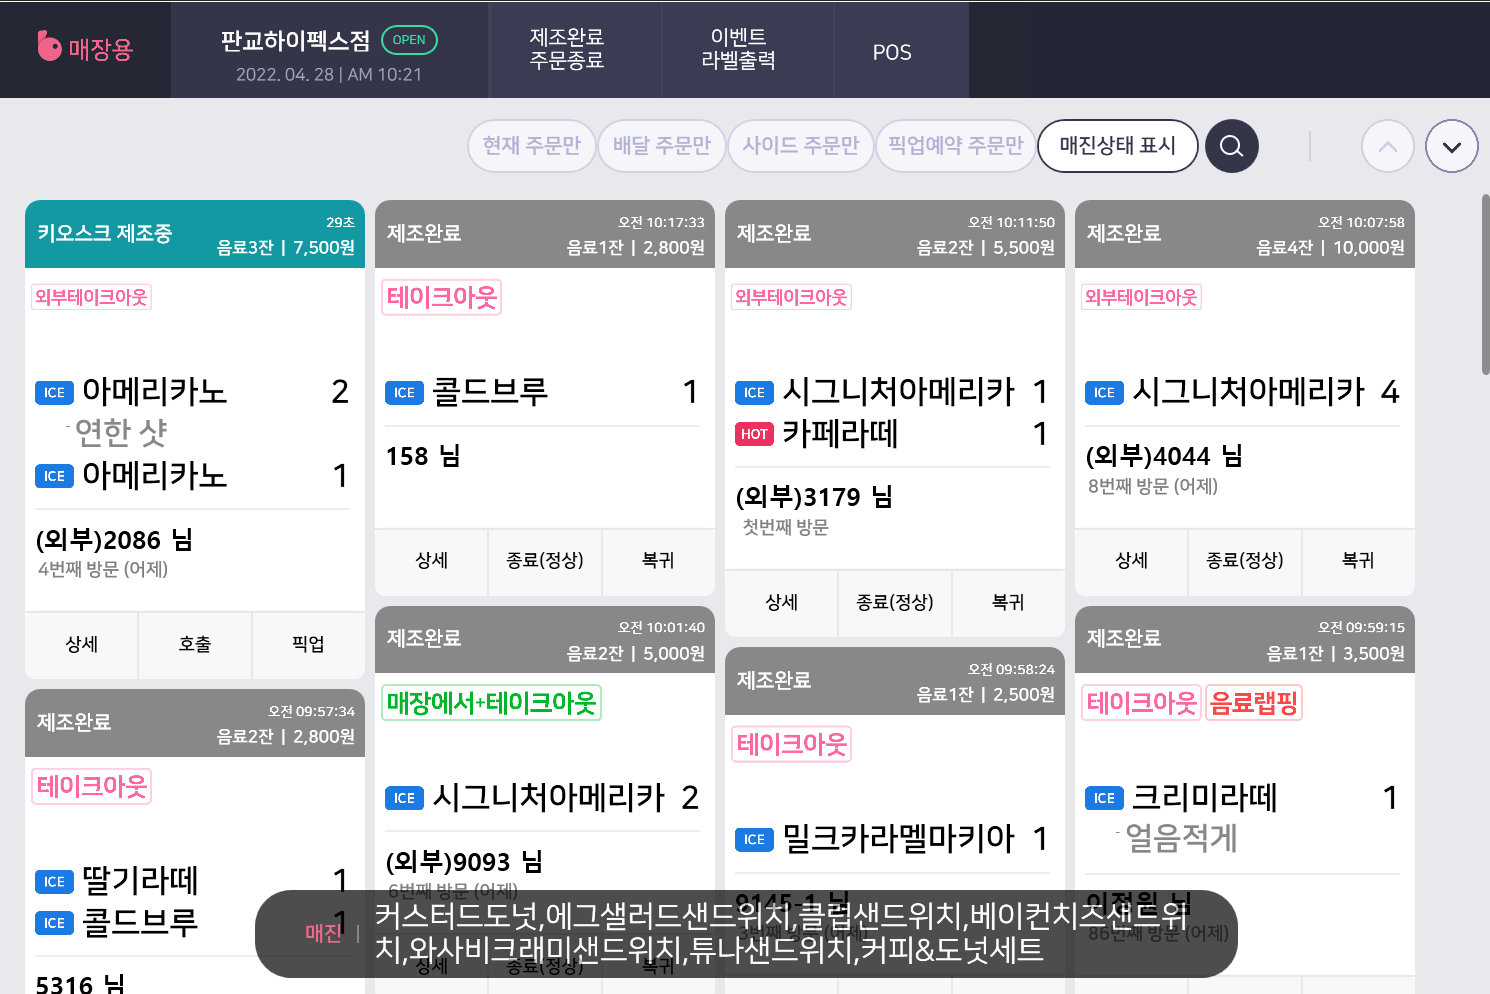
Task: Click the sold-out ticker listing 커스터드도넛
Action: click(745, 935)
